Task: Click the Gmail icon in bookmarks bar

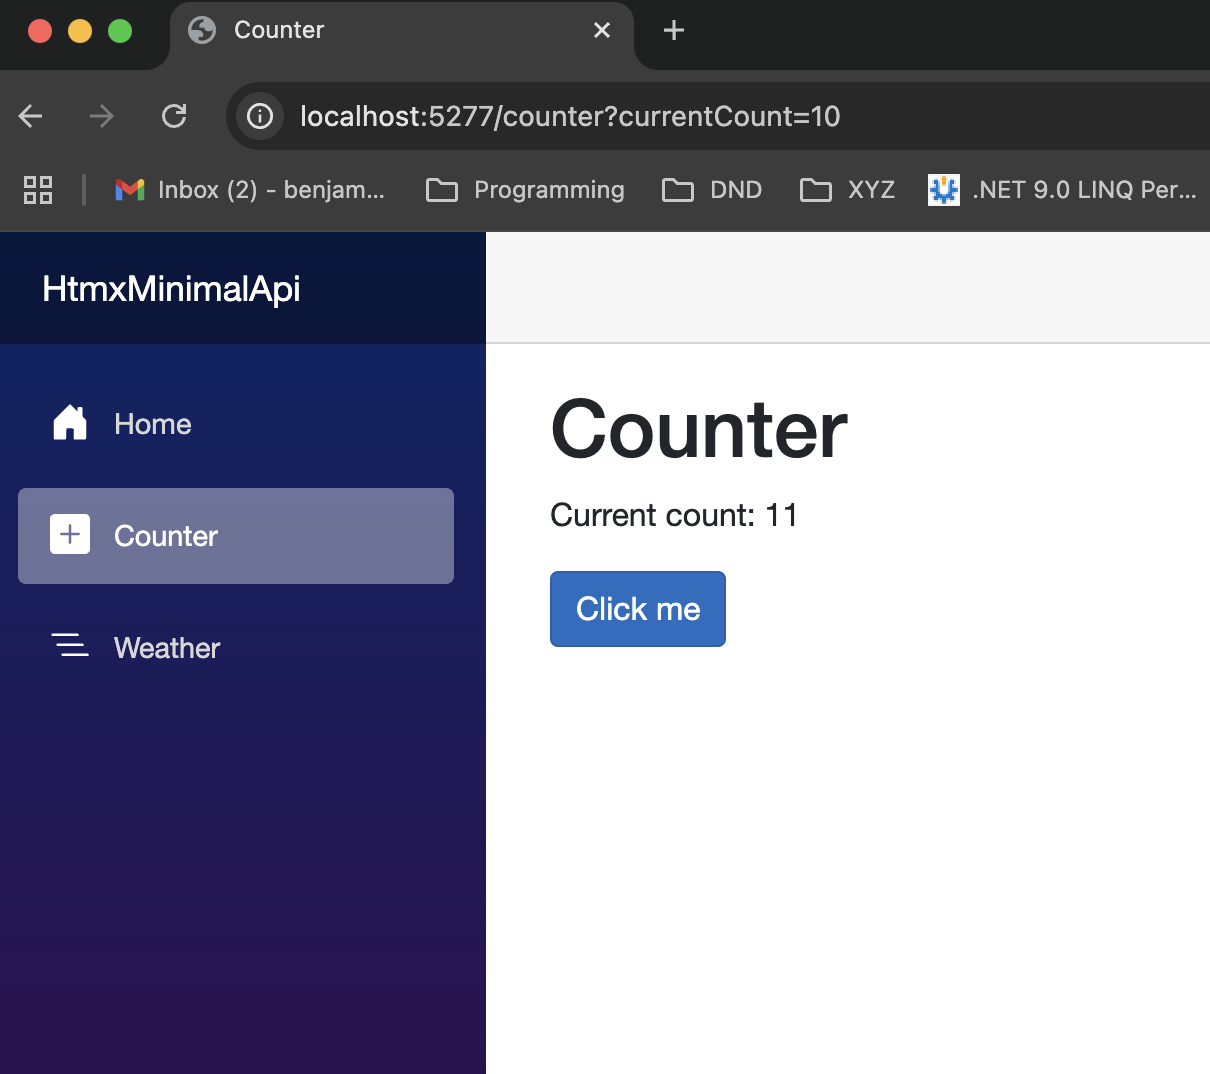Action: click(x=130, y=190)
